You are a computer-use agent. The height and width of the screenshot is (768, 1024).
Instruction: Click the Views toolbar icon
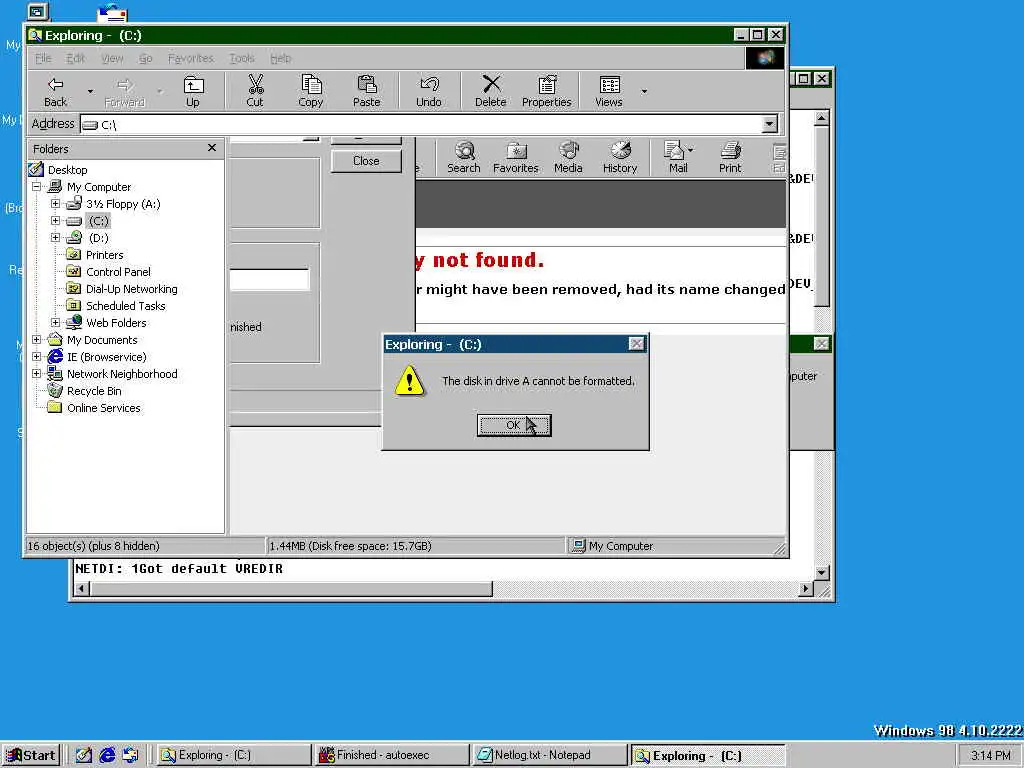click(609, 91)
